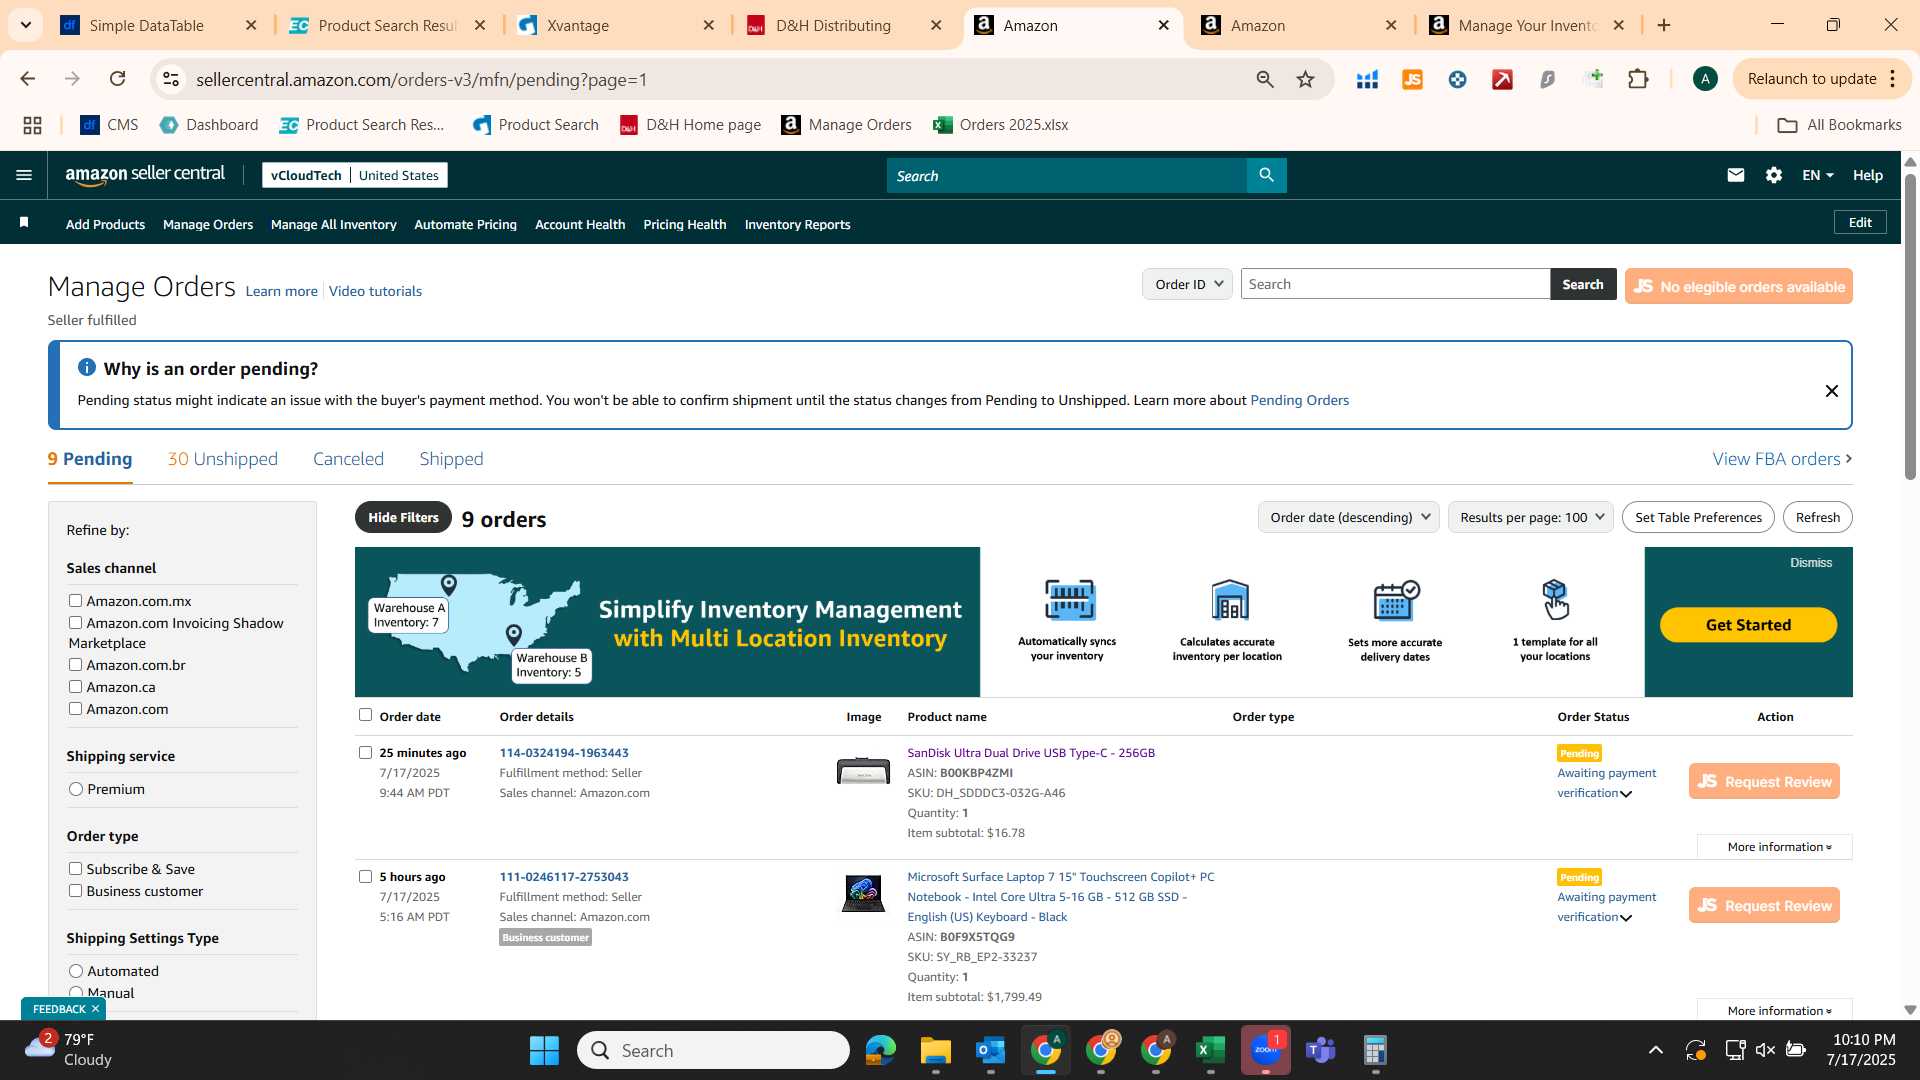1920x1080 pixels.
Task: Click the bookmark flag icon in nav bar
Action: 24,223
